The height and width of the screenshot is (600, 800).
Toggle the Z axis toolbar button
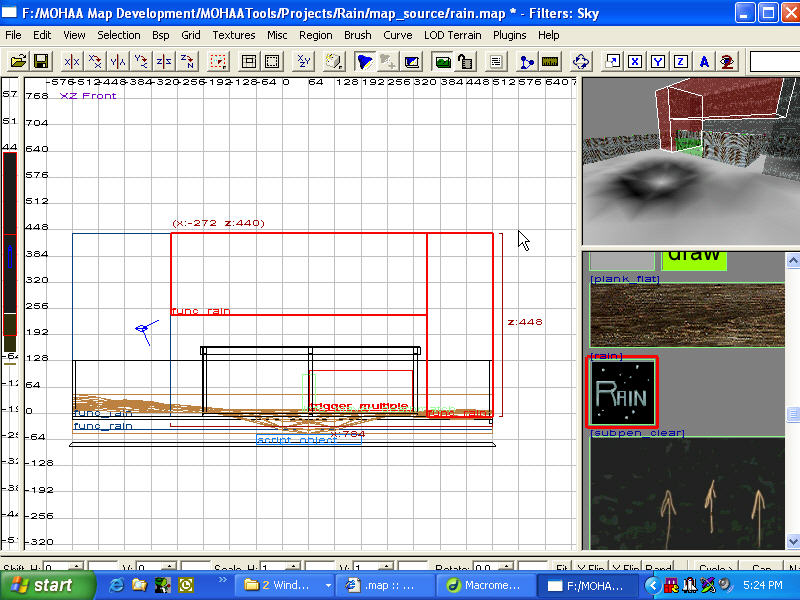680,61
